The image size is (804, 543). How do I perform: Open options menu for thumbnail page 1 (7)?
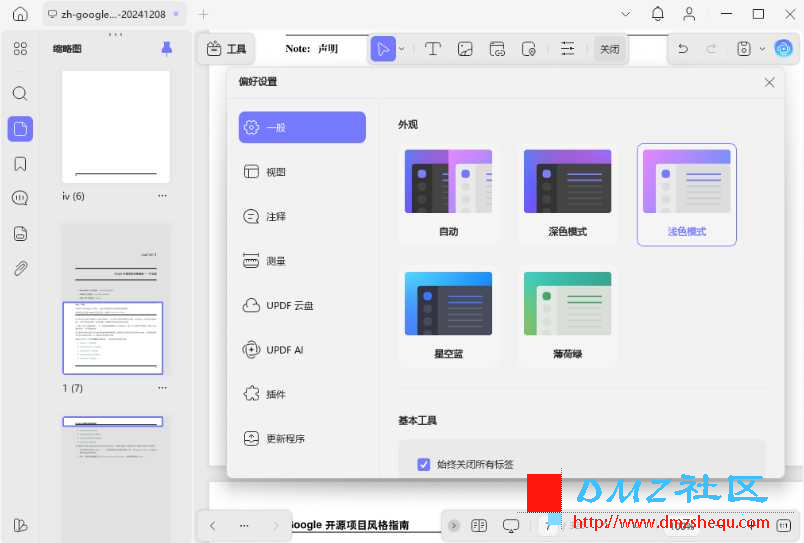tap(162, 388)
